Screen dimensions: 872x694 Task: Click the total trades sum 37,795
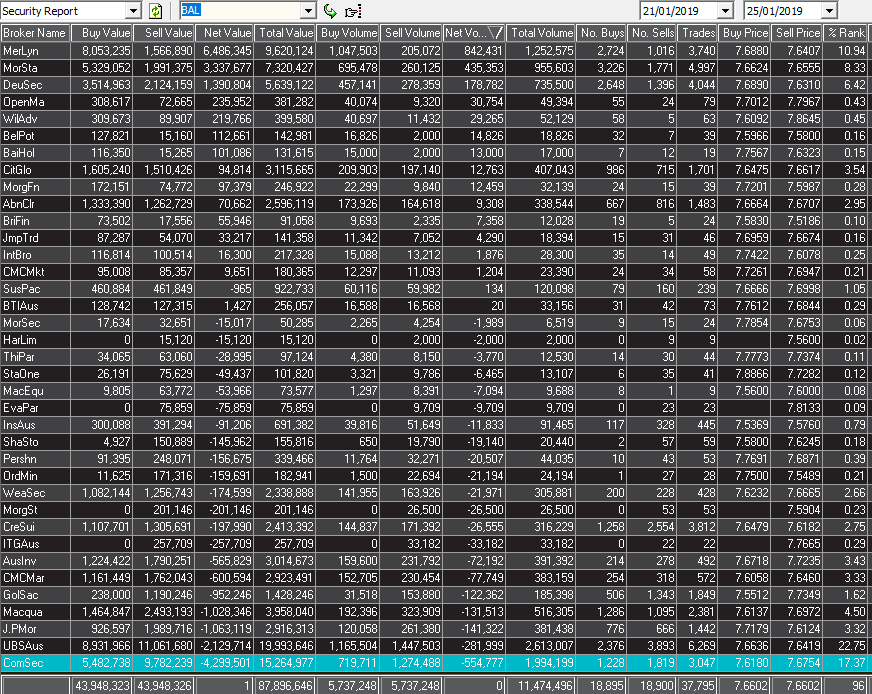click(x=698, y=686)
